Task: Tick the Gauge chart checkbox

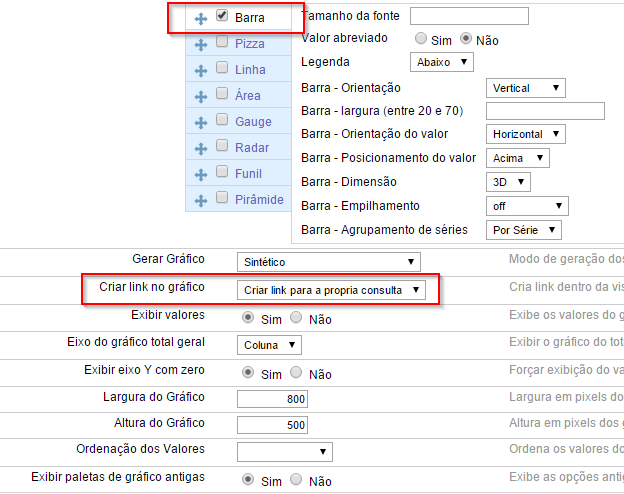Action: point(222,120)
